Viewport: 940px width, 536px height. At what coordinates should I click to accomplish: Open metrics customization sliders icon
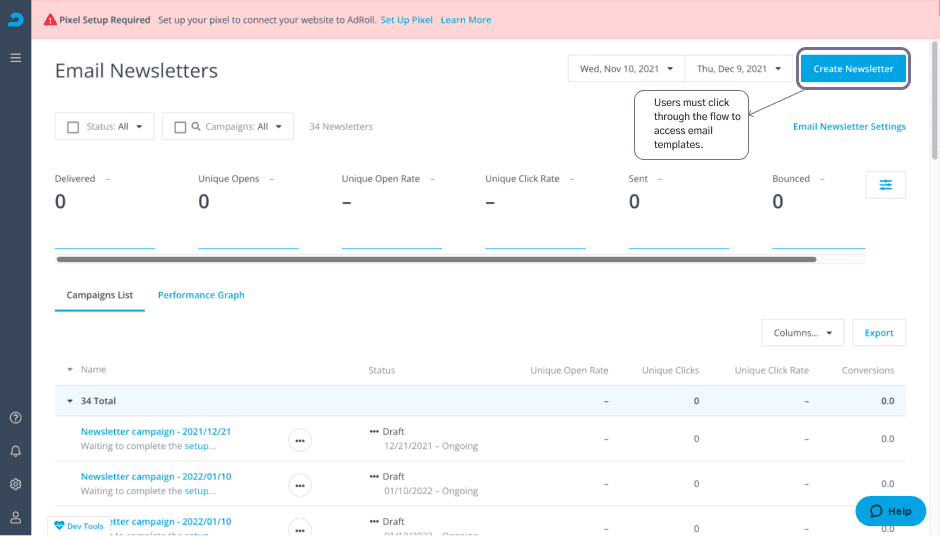tap(885, 185)
